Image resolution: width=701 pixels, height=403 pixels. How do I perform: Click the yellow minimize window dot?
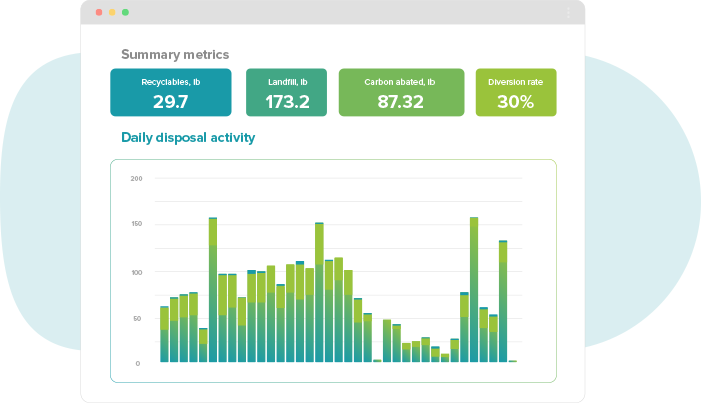[x=111, y=13]
